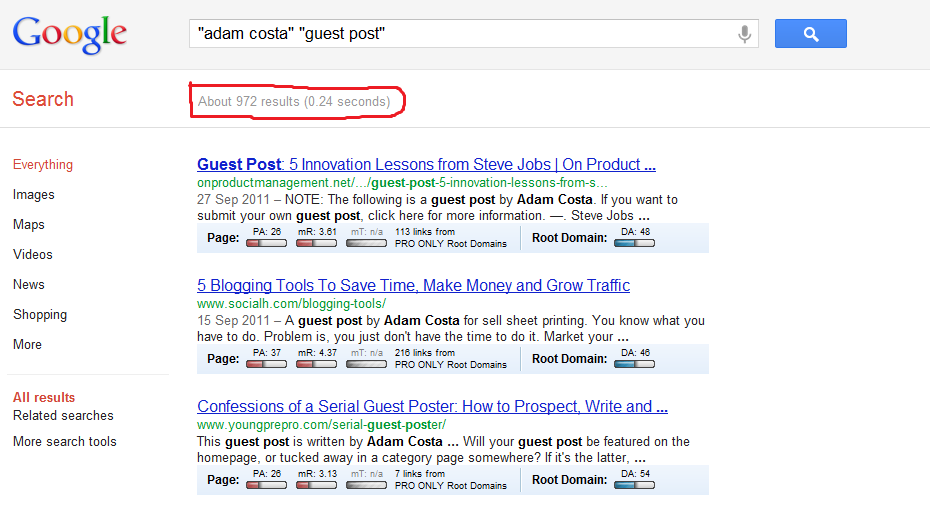Click the www.youngprepro.com URL text

321,425
